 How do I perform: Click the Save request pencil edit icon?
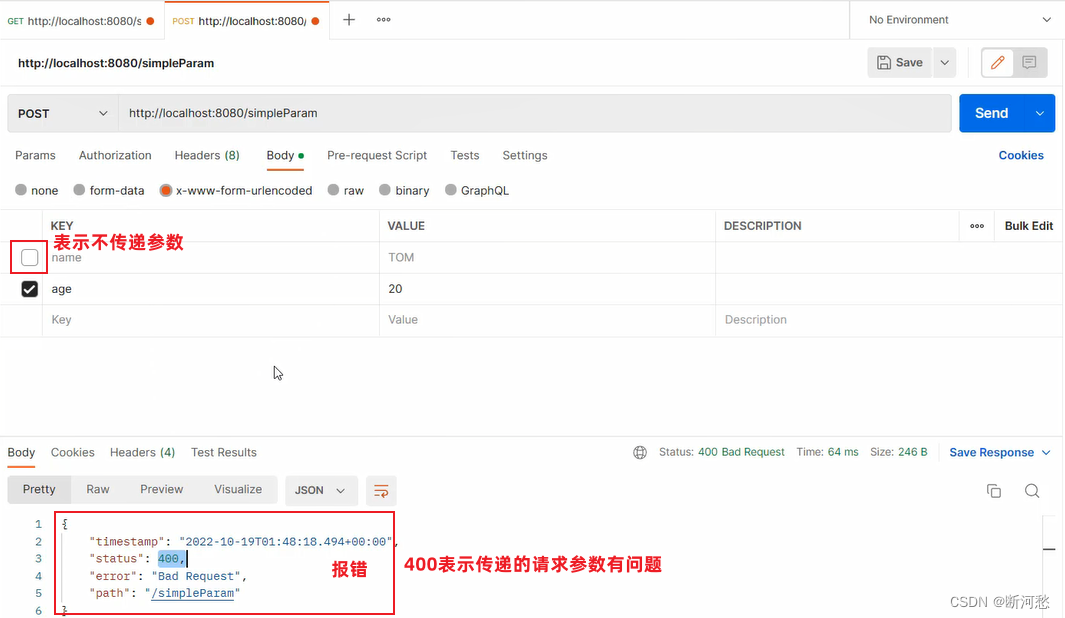tap(996, 62)
